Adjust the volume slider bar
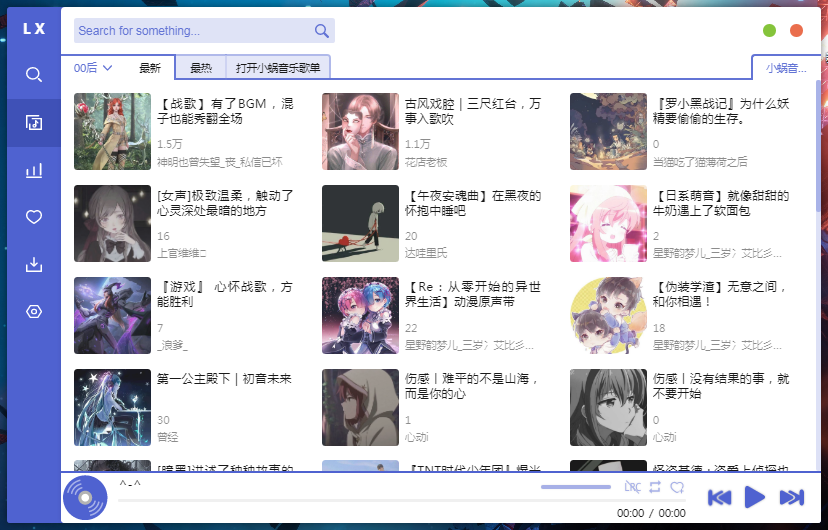Screen dimensions: 828x530 pyautogui.click(x=576, y=487)
